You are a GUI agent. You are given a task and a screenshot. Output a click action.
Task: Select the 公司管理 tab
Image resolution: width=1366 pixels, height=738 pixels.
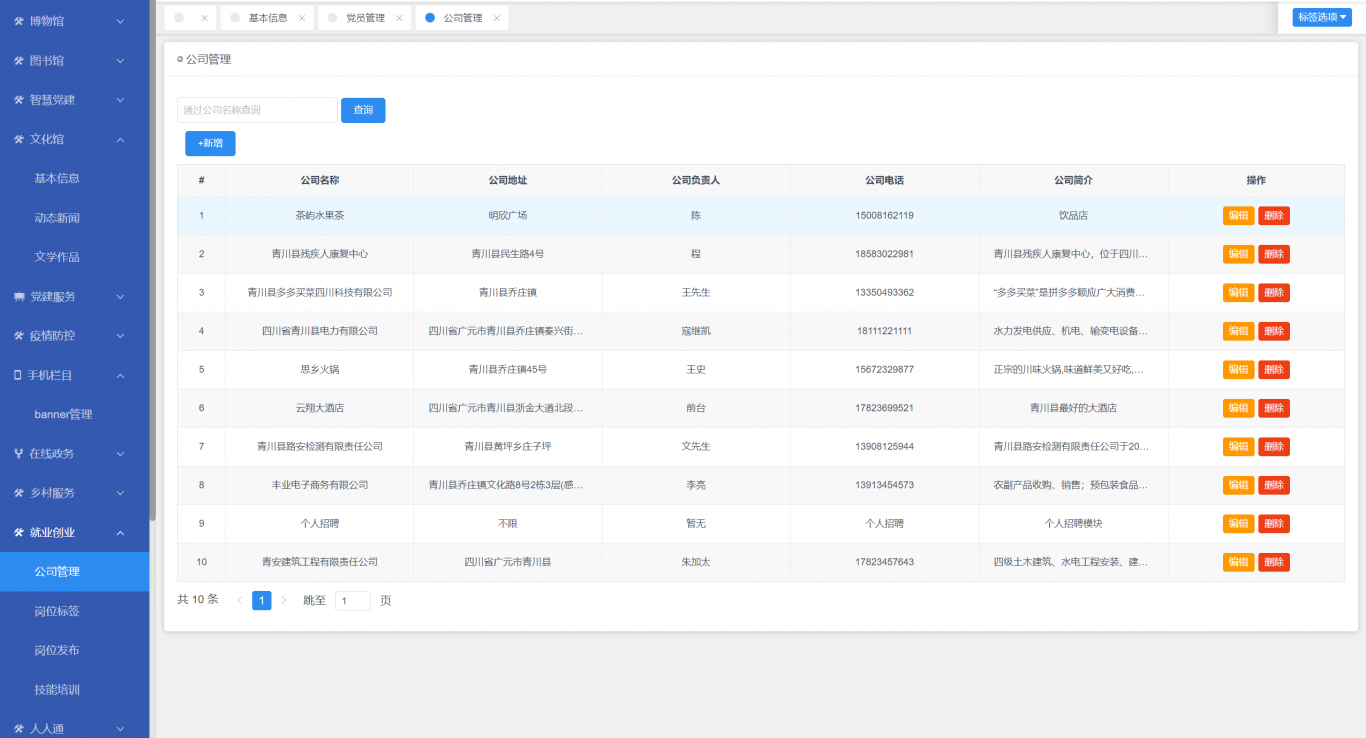(x=463, y=18)
